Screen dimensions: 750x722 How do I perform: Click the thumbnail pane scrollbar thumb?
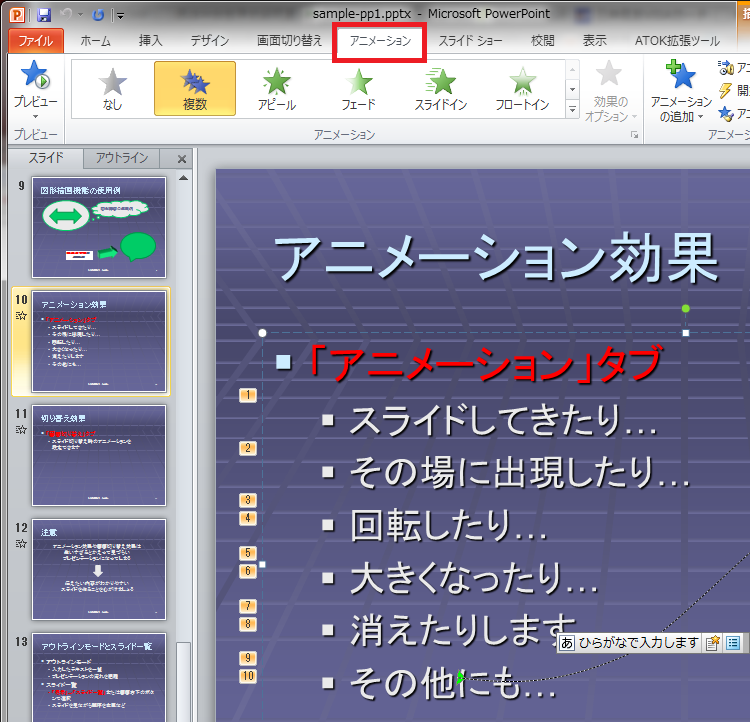[183, 681]
